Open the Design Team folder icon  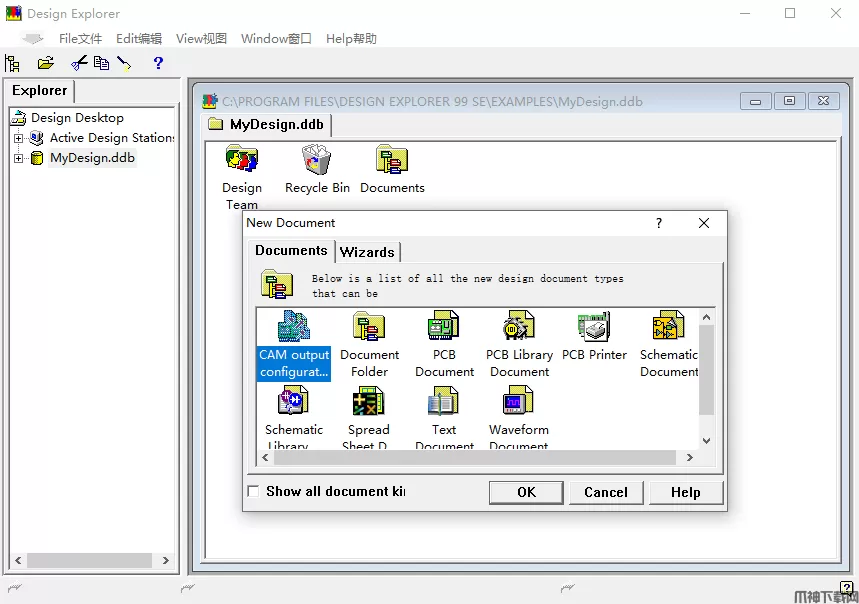coord(242,161)
